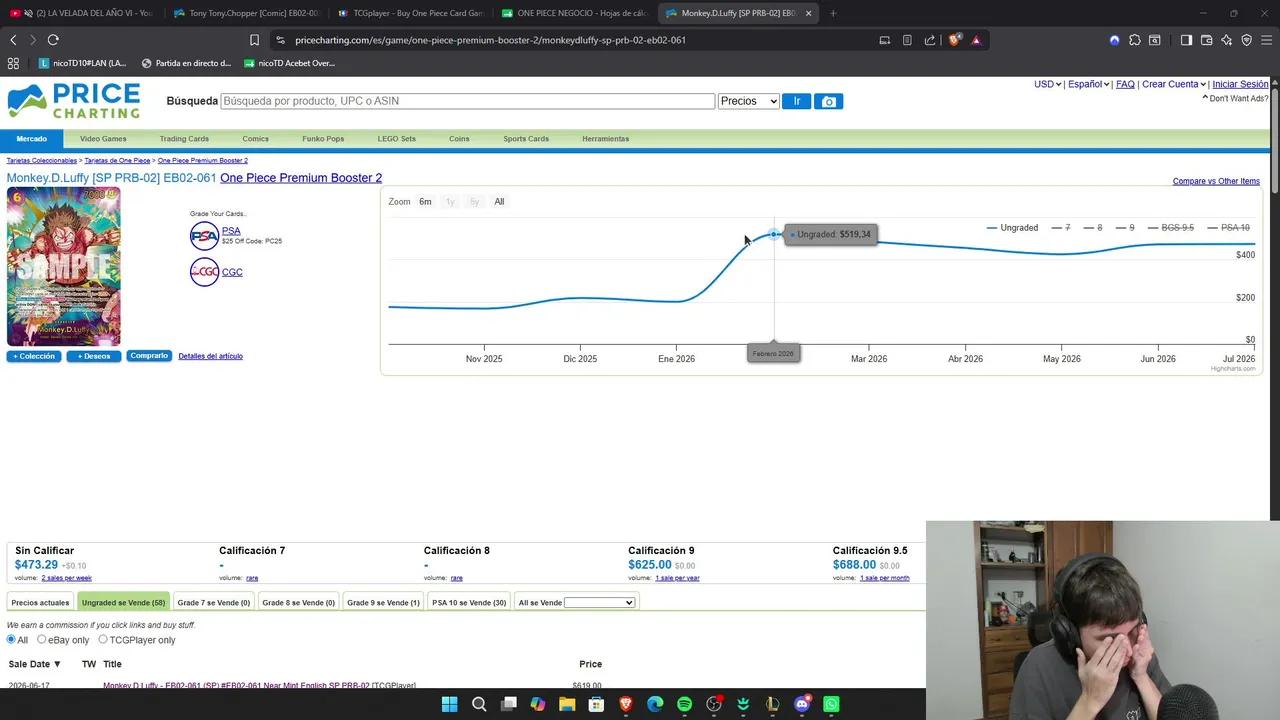Open WhatsApp from taskbar
1280x720 pixels.
click(x=831, y=704)
